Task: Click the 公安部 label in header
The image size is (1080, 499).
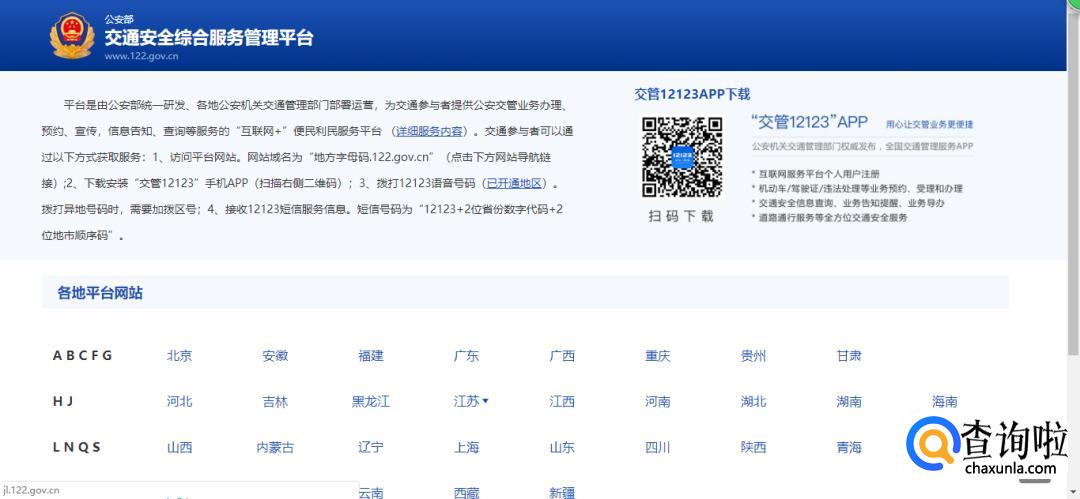Action: point(119,19)
